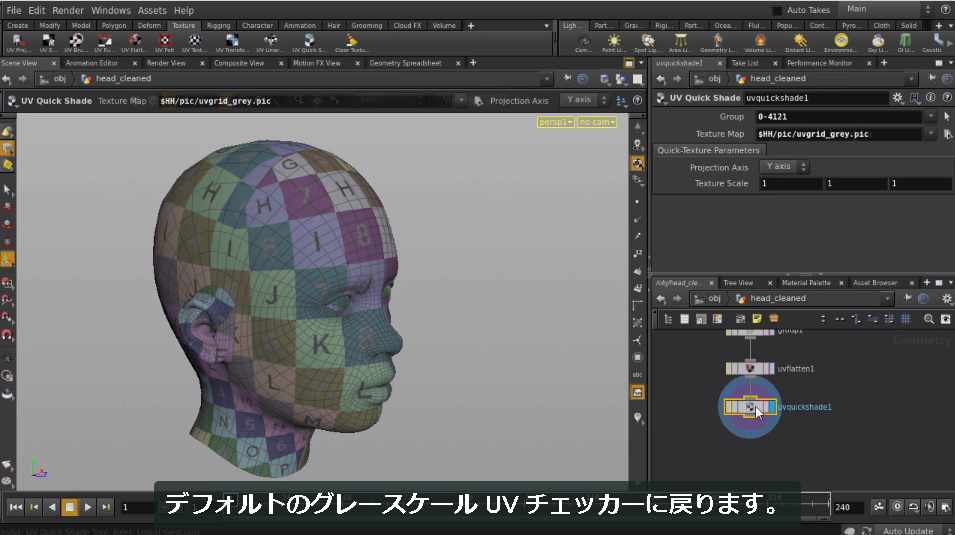Image resolution: width=955 pixels, height=535 pixels.
Task: Open the no cam camera dropdown
Action: (597, 122)
